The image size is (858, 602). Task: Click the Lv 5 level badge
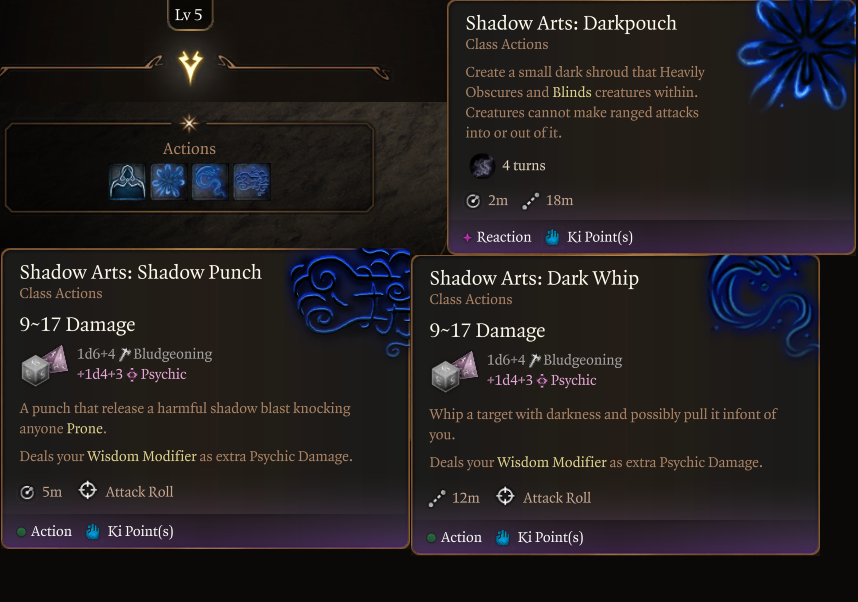click(x=190, y=15)
